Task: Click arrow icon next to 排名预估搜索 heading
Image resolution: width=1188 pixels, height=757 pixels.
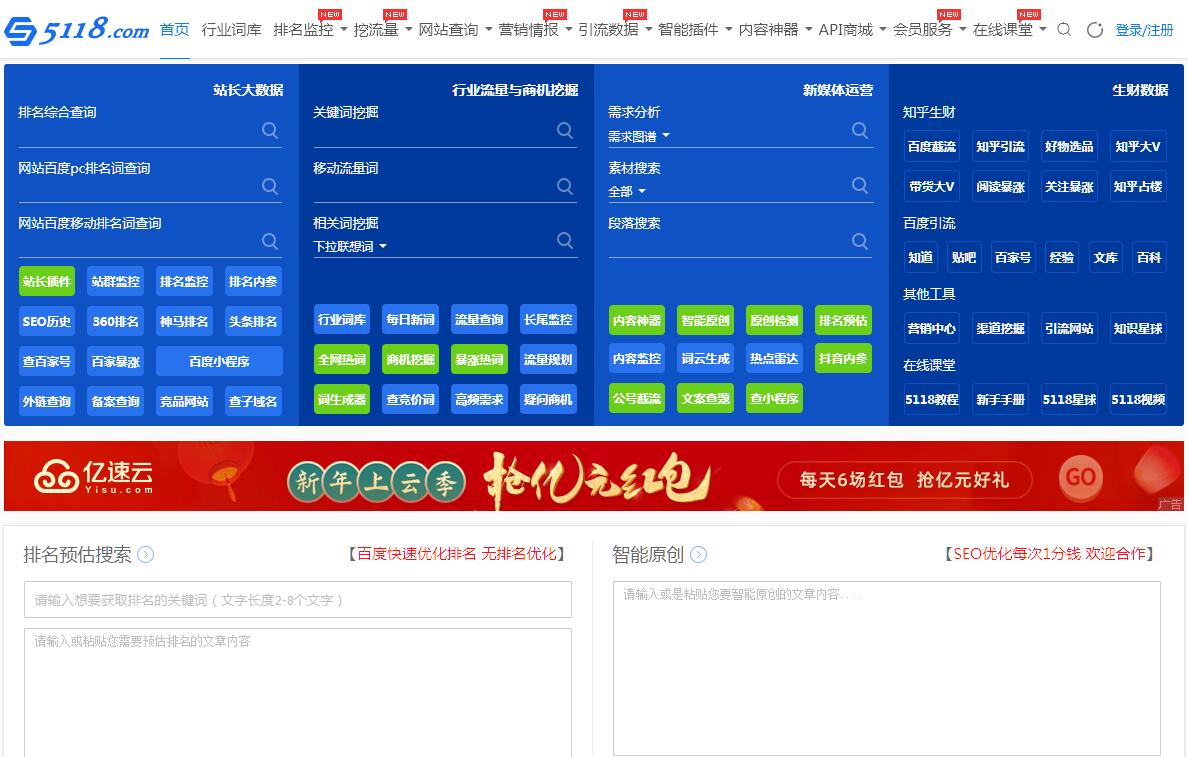Action: 146,554
